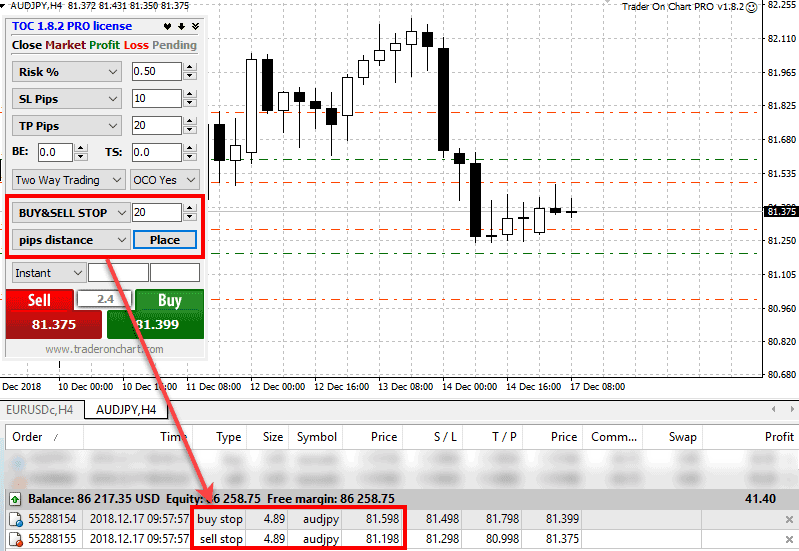
Task: Decrease SL Pips value
Action: (190, 103)
